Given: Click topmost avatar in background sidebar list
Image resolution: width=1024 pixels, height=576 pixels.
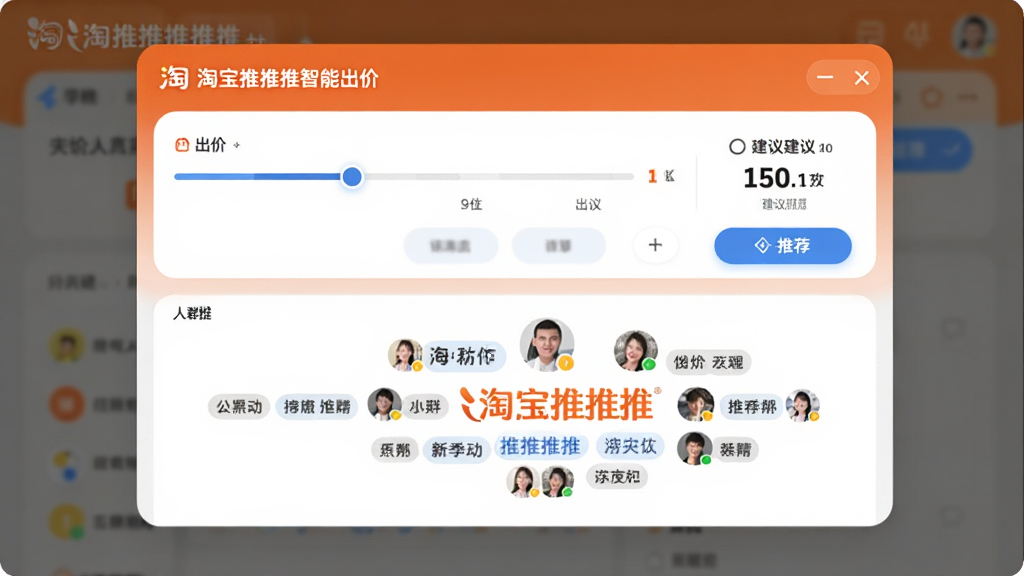Looking at the screenshot, I should (x=67, y=345).
